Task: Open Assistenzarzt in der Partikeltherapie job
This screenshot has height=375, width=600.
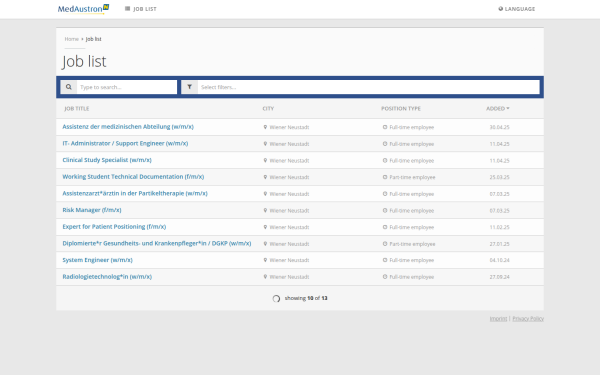Action: (x=135, y=193)
